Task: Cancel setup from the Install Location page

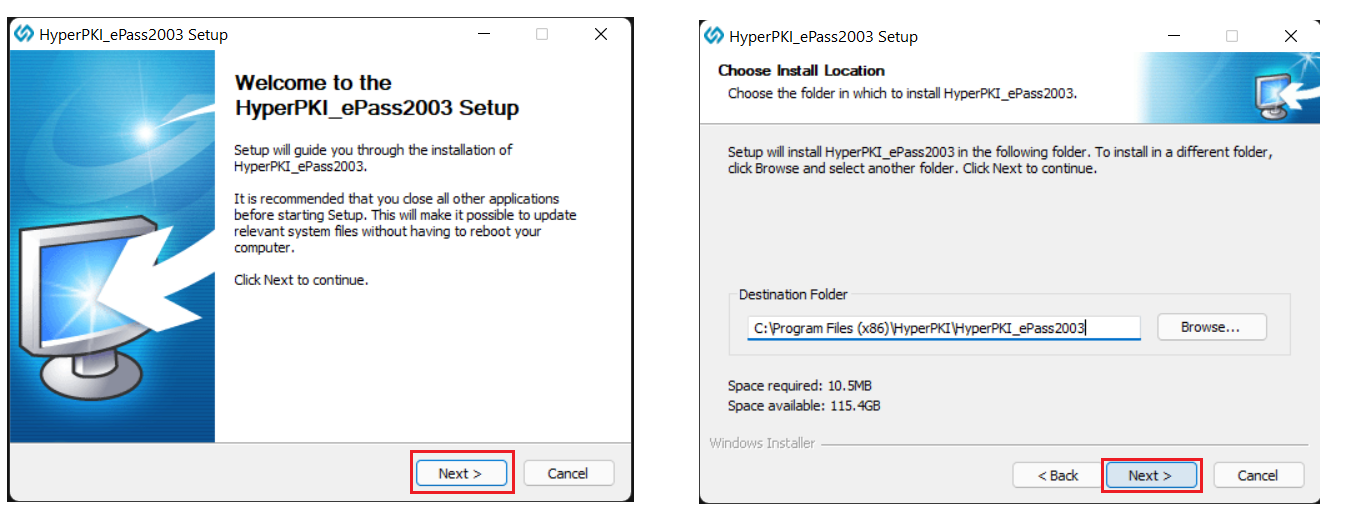Action: (1257, 475)
